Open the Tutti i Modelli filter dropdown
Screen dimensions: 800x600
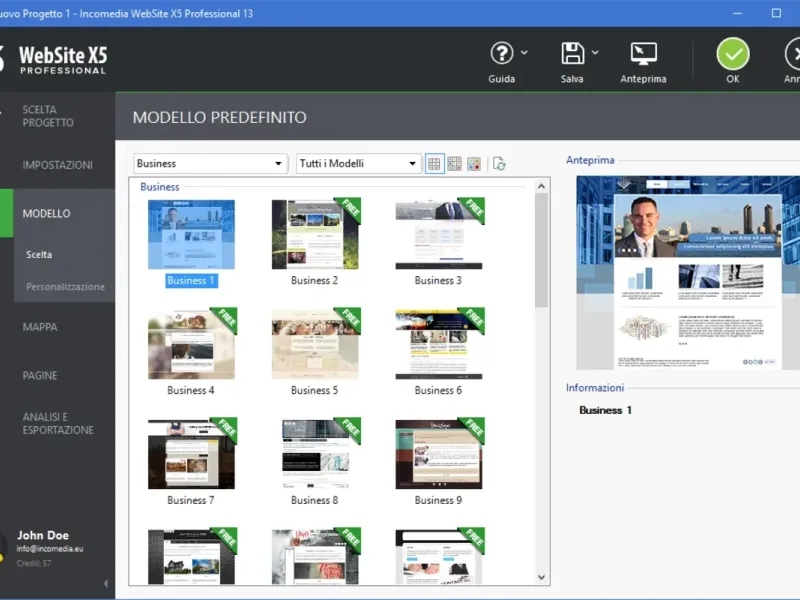pyautogui.click(x=359, y=164)
